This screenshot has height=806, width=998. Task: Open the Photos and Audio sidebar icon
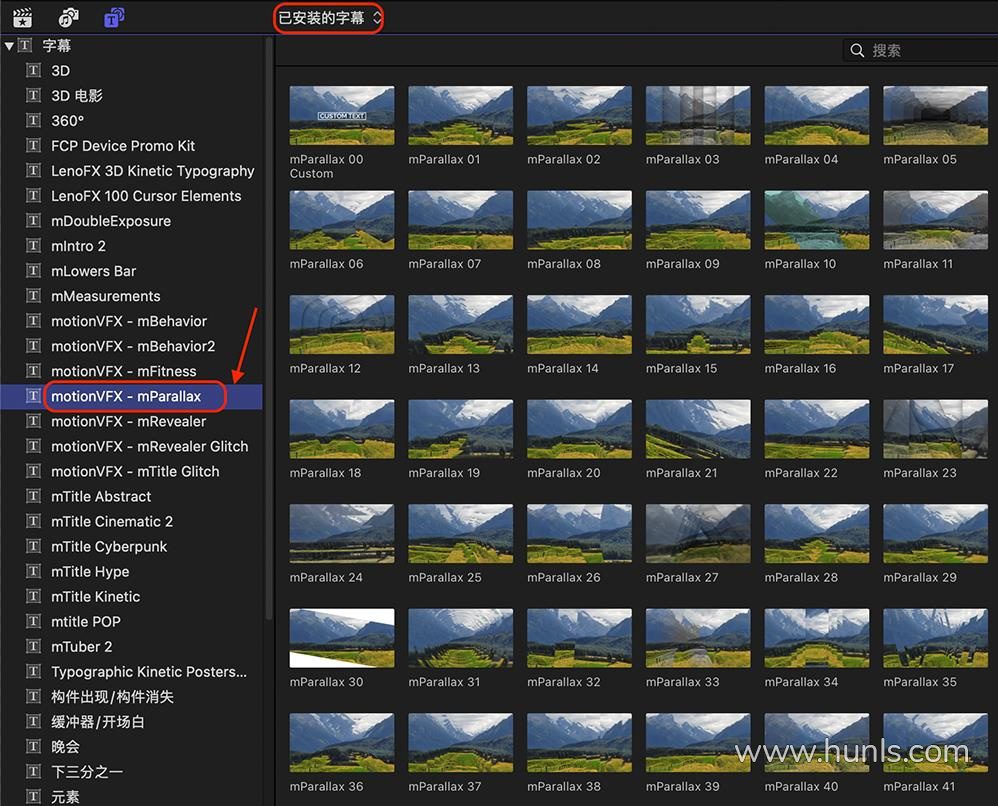[68, 17]
